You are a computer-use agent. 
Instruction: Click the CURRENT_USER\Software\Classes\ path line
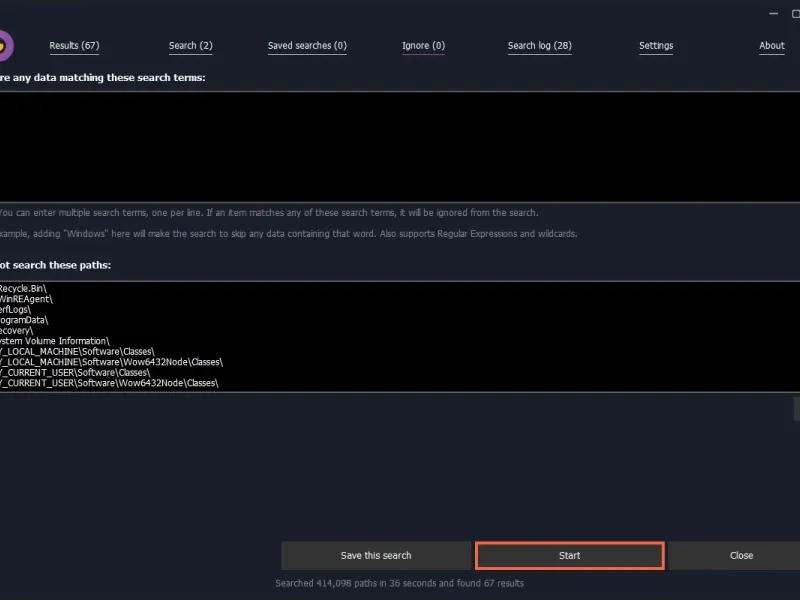coord(75,372)
